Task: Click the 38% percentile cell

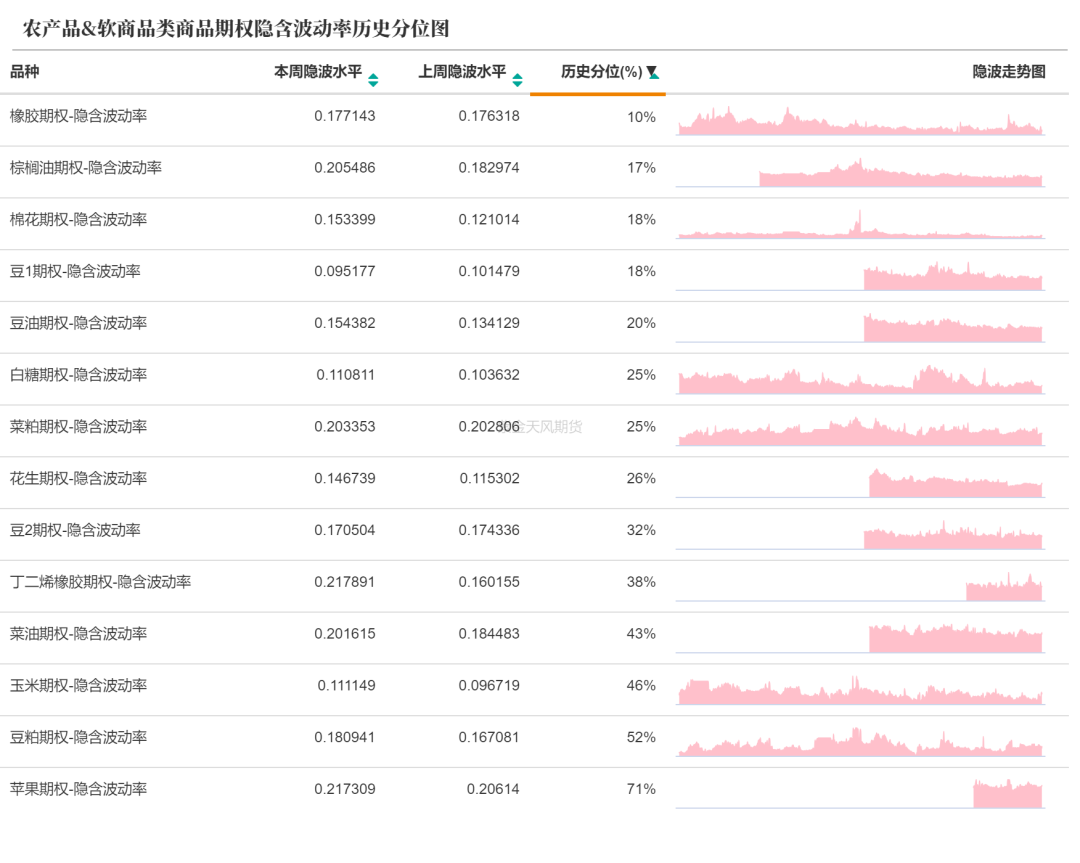Action: tap(641, 582)
